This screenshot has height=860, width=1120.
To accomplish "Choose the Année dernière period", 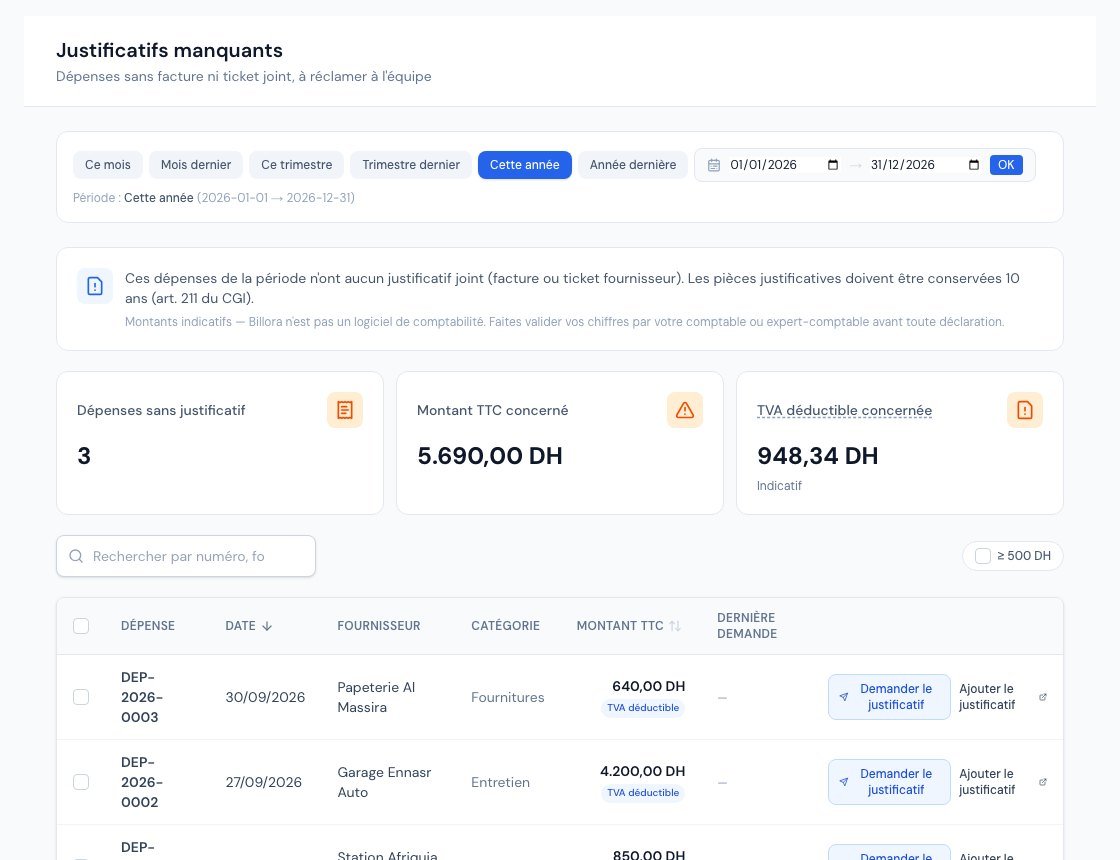I will (633, 165).
